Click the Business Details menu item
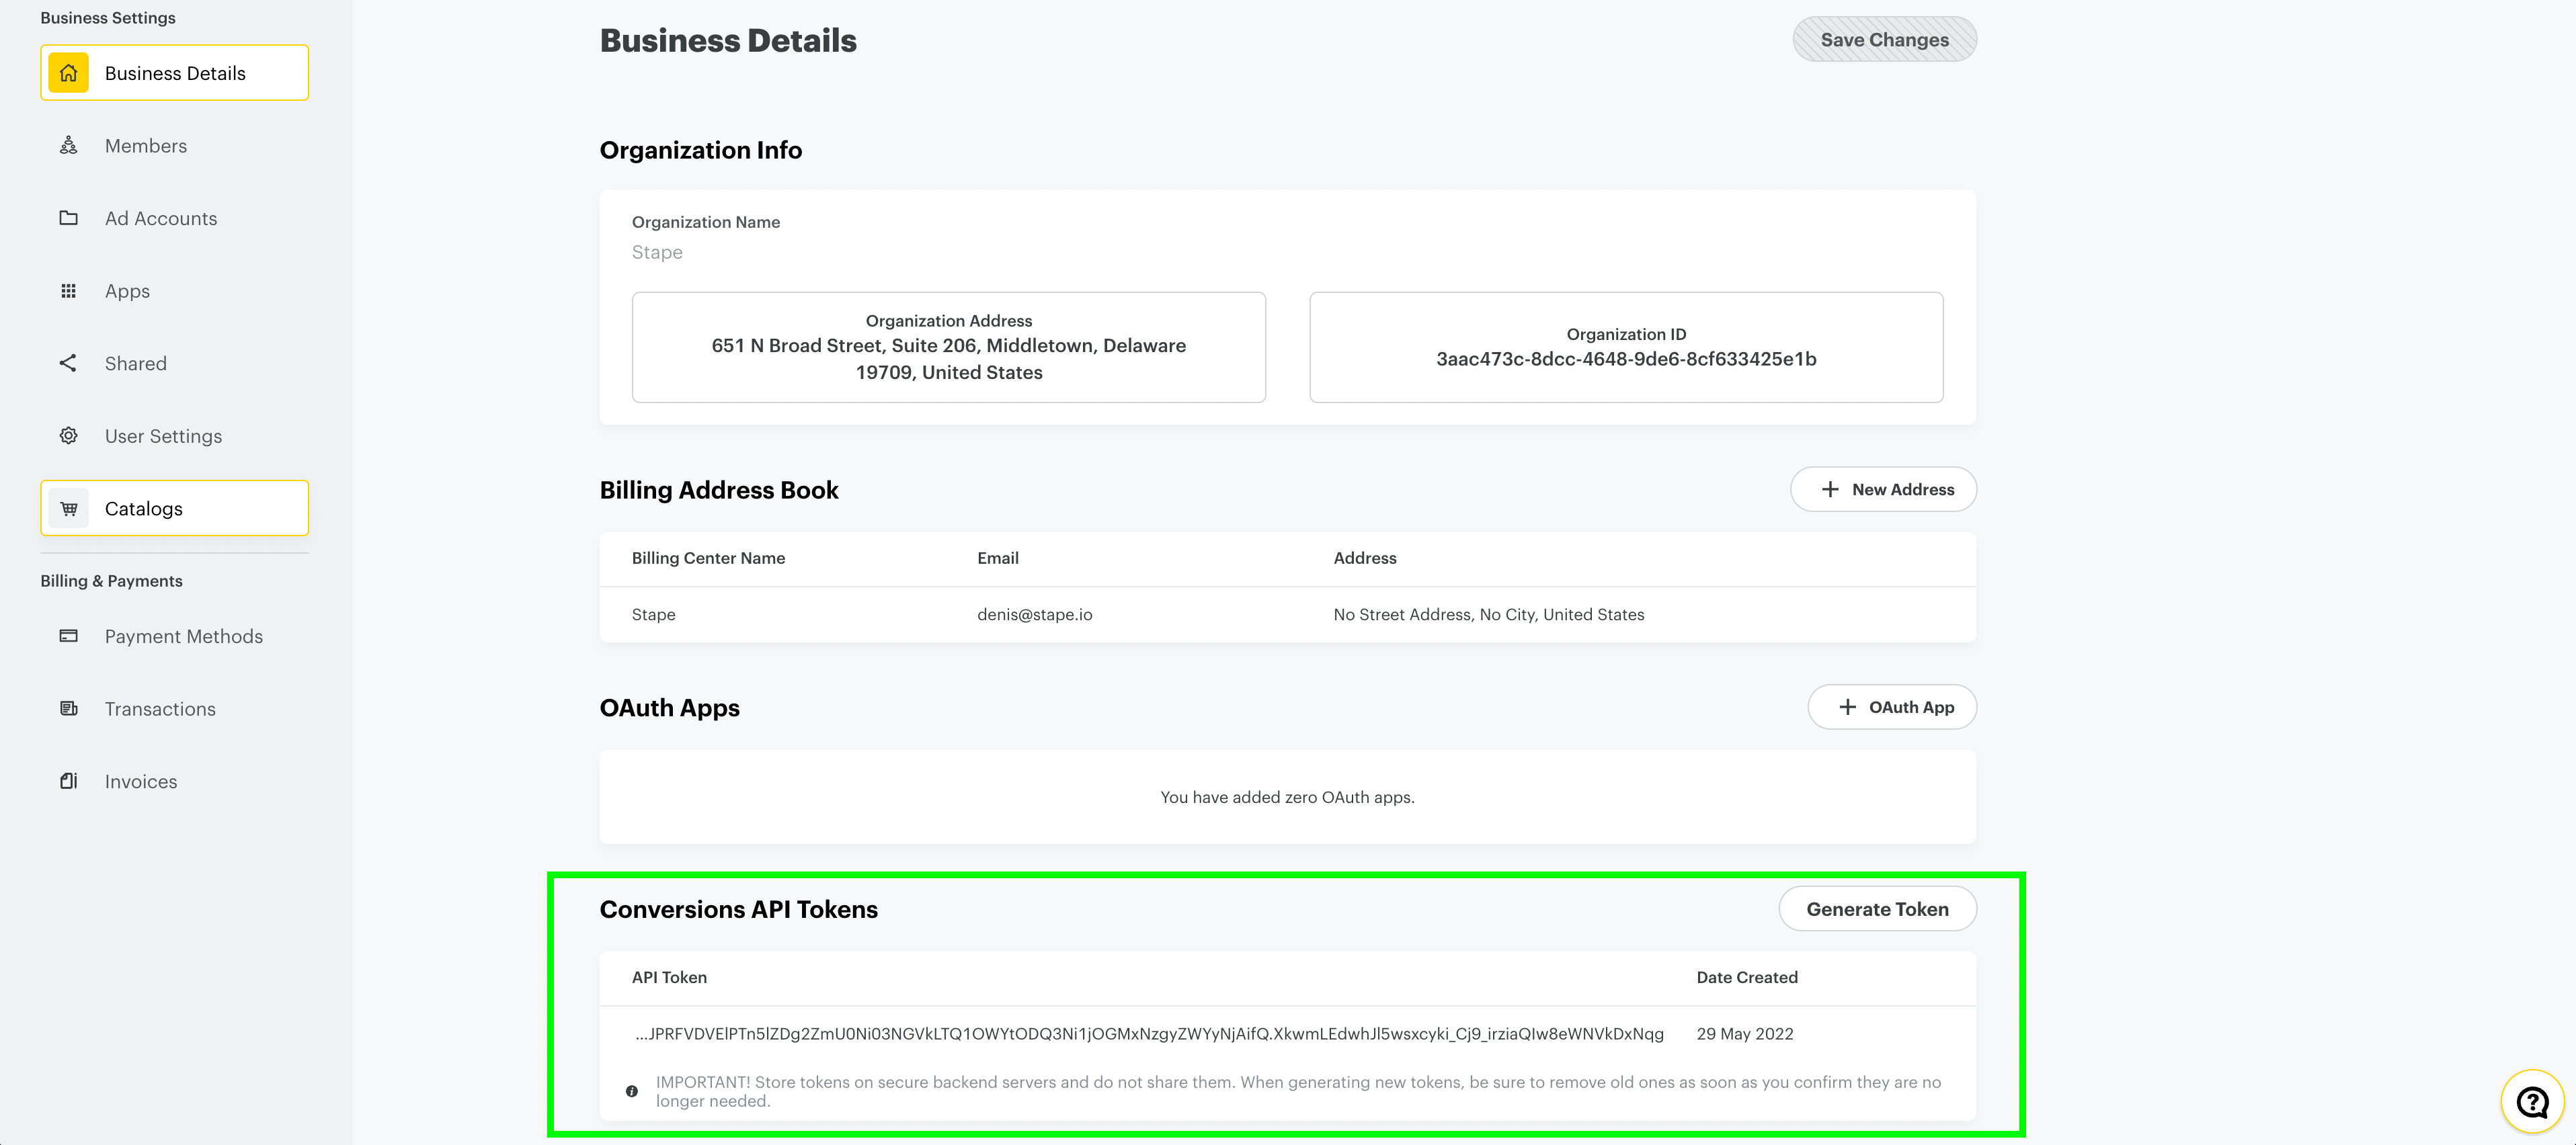 pos(174,73)
